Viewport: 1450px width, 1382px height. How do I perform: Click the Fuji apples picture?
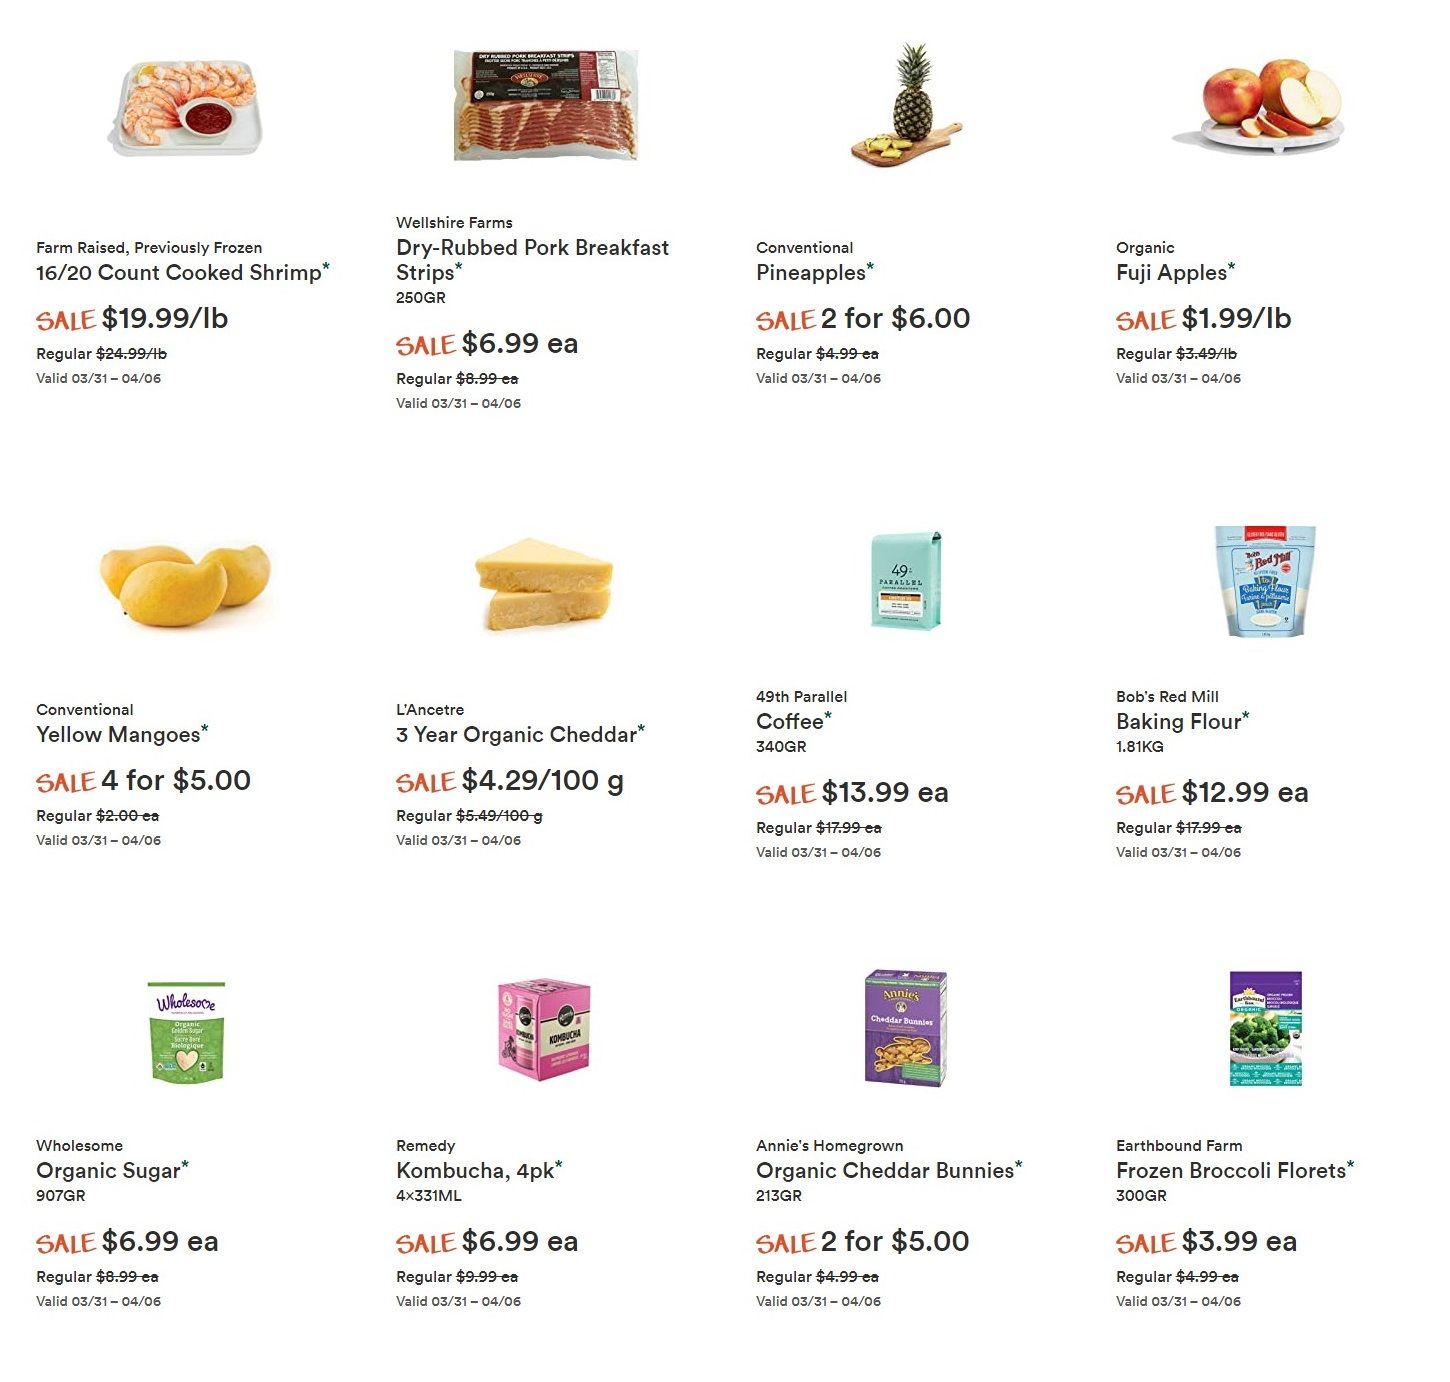pyautogui.click(x=1265, y=106)
